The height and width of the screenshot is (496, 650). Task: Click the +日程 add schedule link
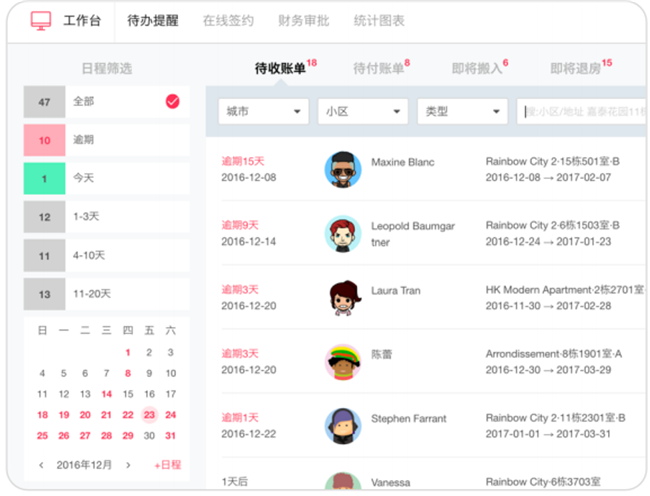tap(167, 465)
